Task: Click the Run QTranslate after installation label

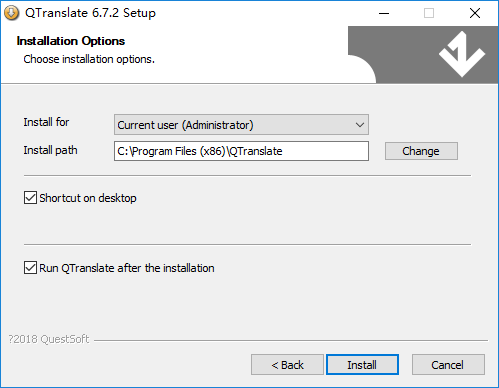Action: (127, 268)
